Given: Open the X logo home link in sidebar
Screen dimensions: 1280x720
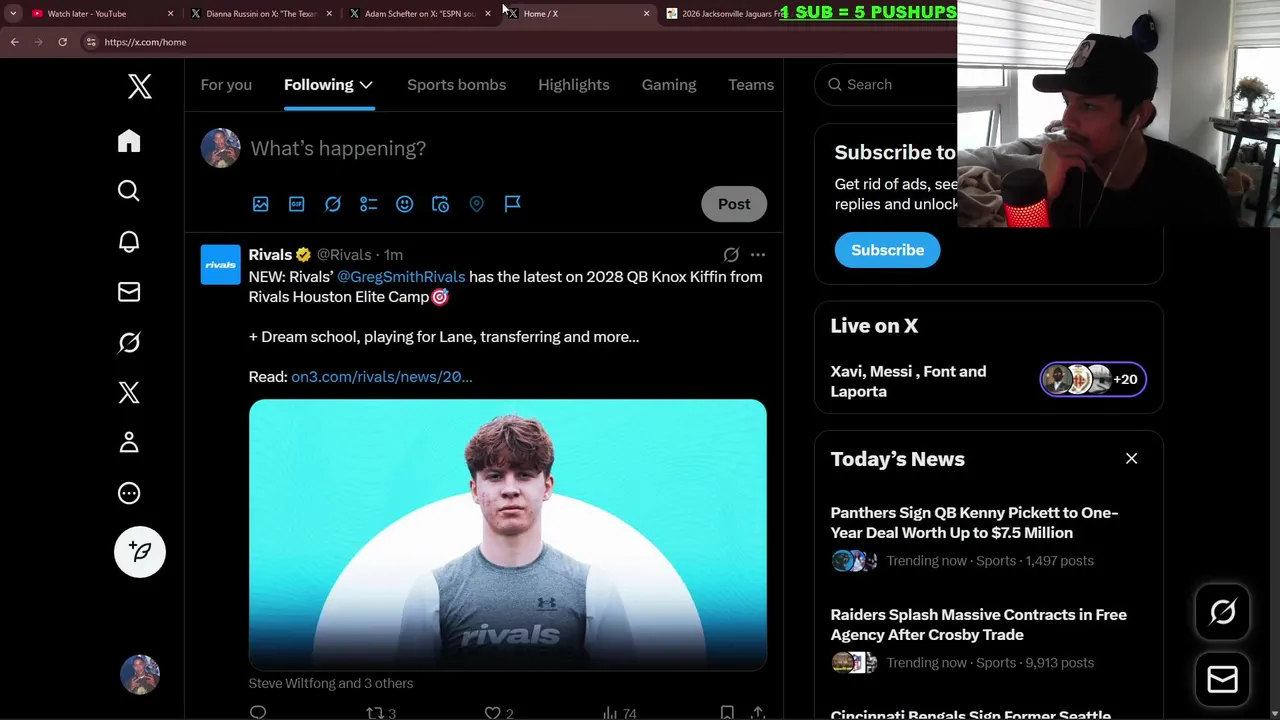Looking at the screenshot, I should pyautogui.click(x=140, y=86).
